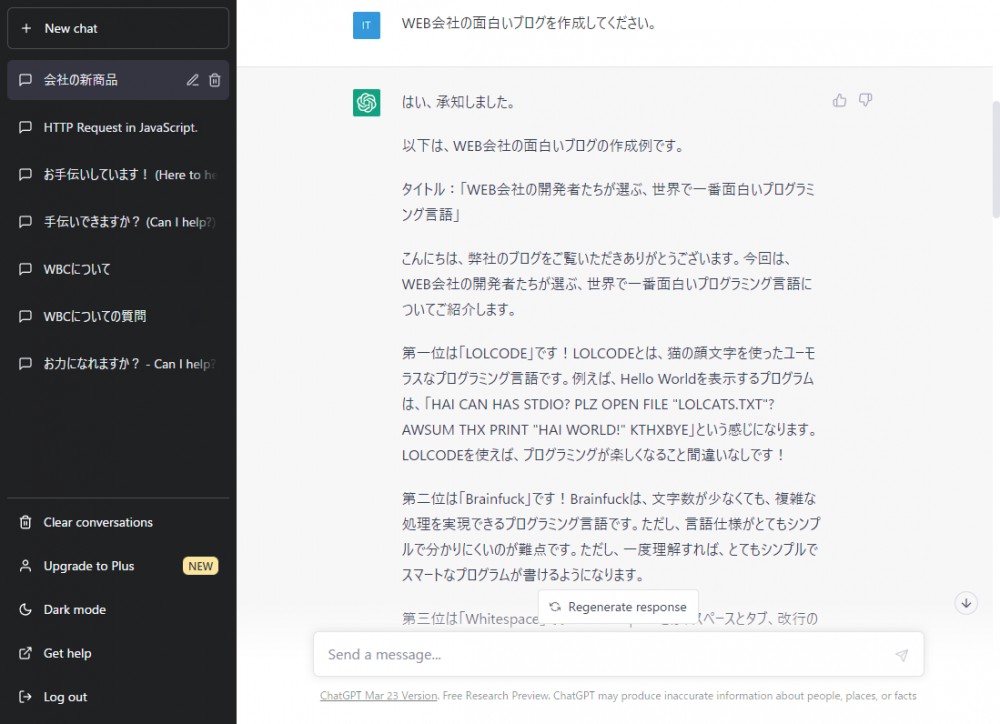Click the Send a message input field
This screenshot has width=1000, height=724.
600,655
